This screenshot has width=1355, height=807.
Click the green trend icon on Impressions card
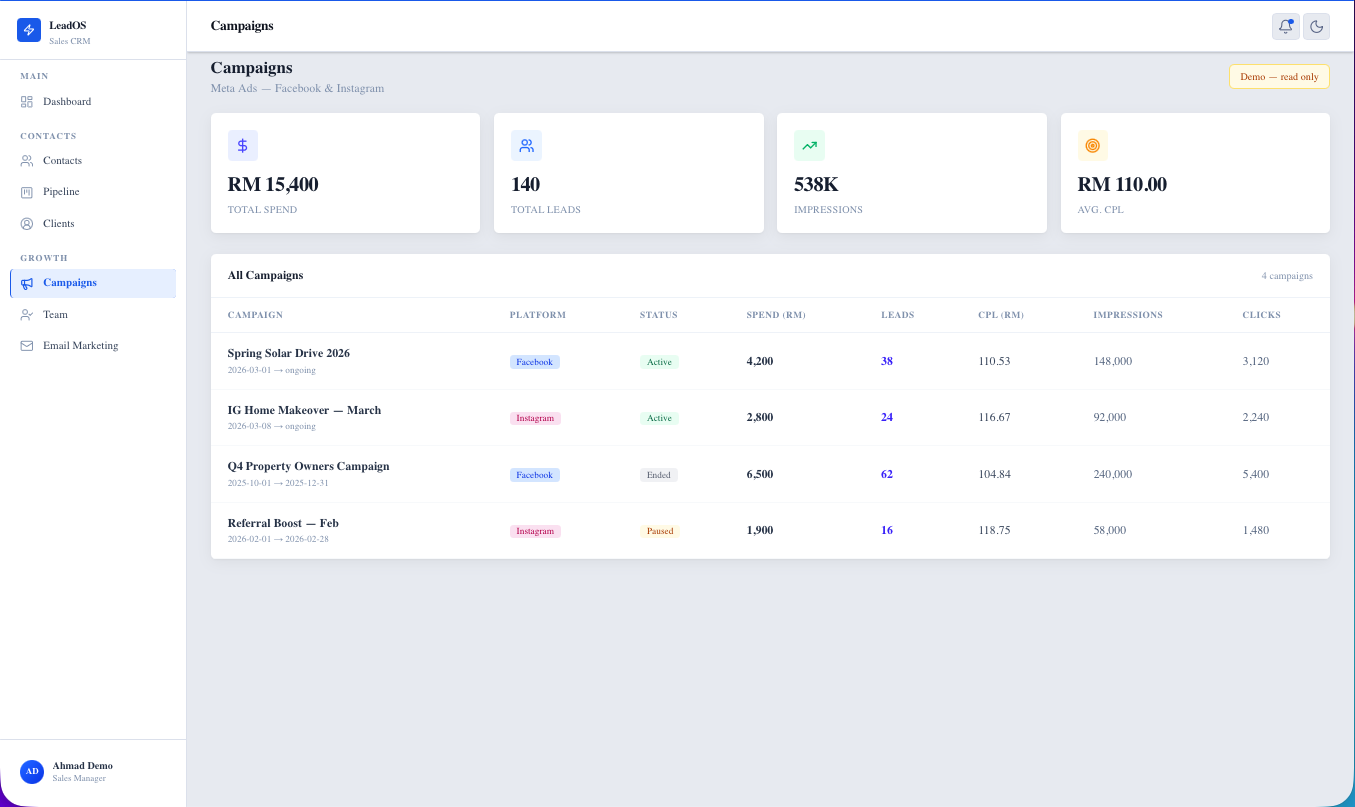[809, 145]
